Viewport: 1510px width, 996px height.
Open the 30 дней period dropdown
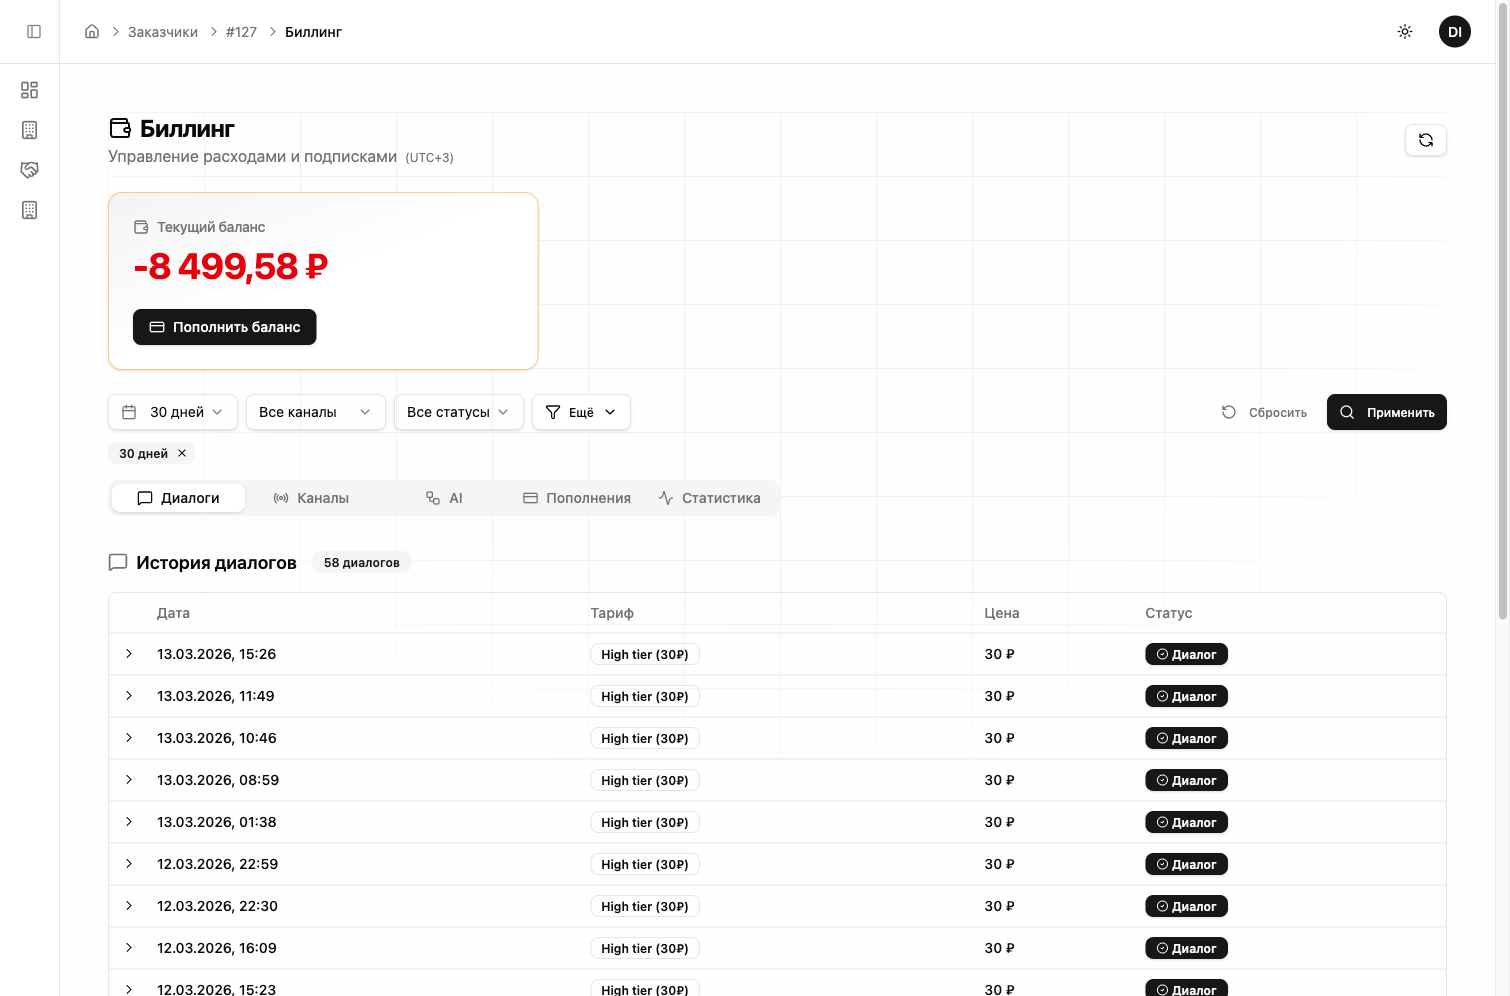click(173, 412)
